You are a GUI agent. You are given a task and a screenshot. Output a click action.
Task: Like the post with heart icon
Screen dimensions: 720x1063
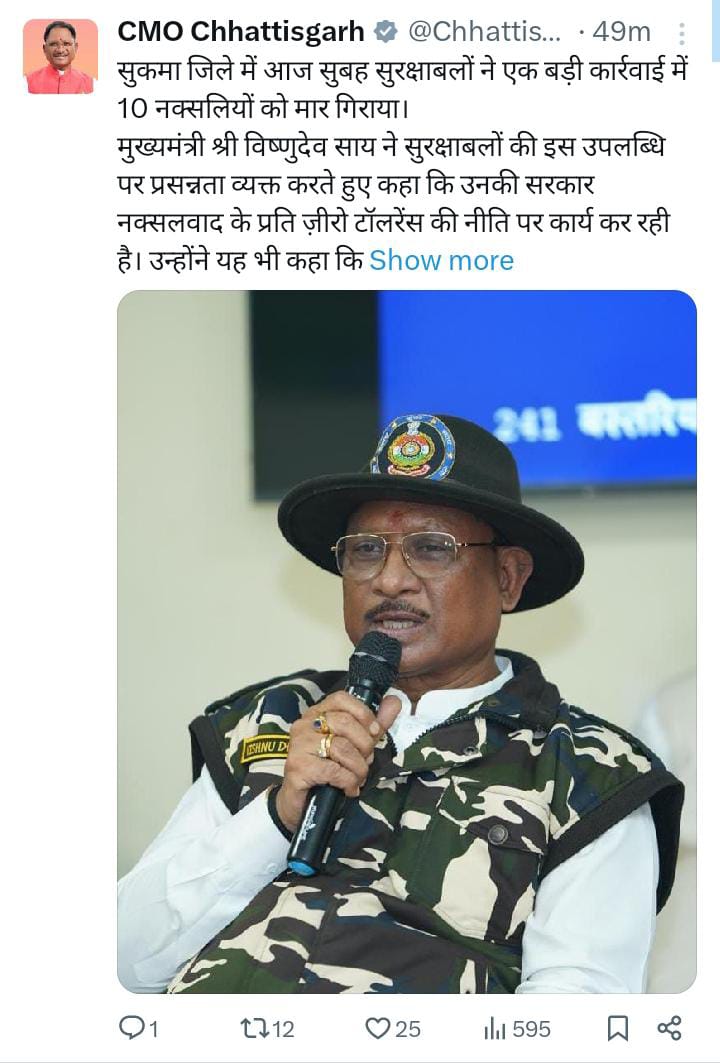(377, 1028)
